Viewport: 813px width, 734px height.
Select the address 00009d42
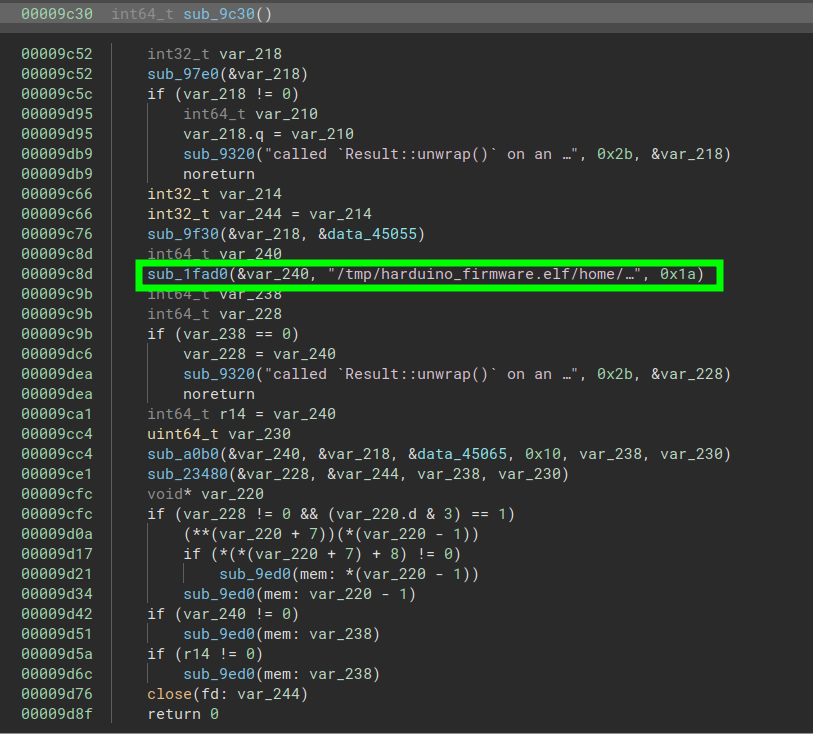click(x=57, y=614)
